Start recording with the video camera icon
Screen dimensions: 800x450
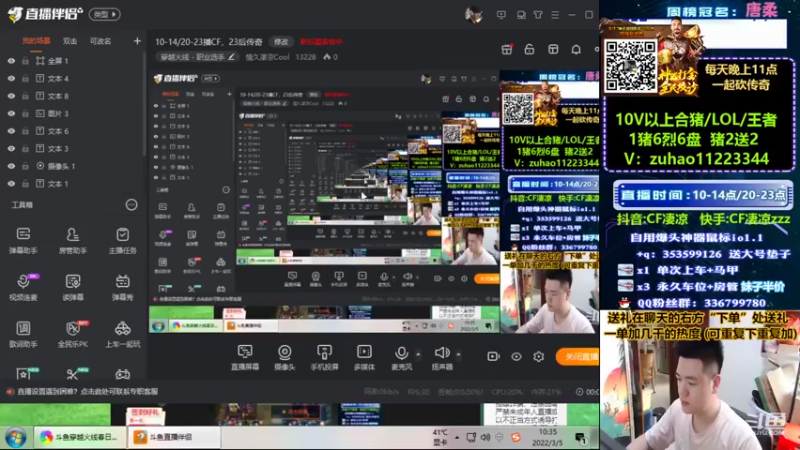(x=493, y=356)
